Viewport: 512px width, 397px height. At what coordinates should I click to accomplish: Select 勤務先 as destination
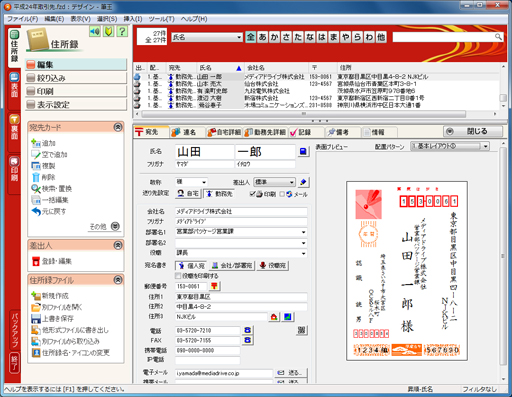pyautogui.click(x=219, y=193)
